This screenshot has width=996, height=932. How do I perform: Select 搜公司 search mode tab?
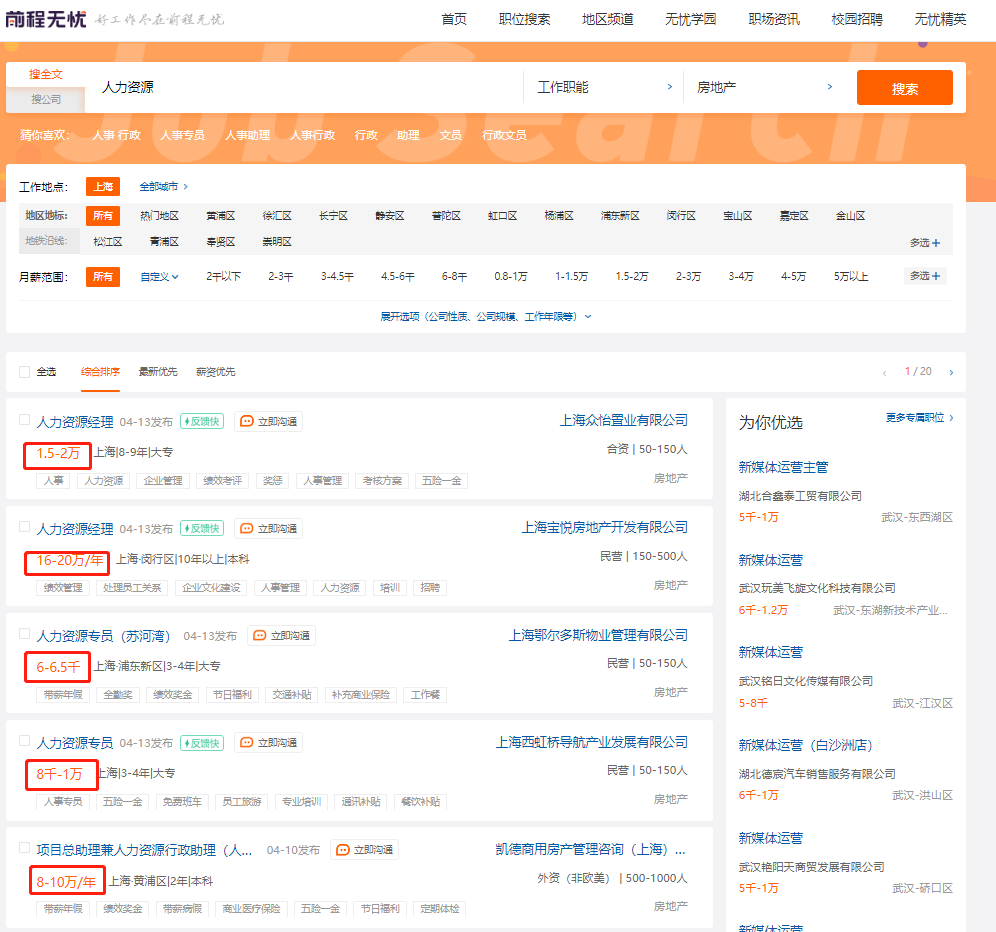click(46, 99)
